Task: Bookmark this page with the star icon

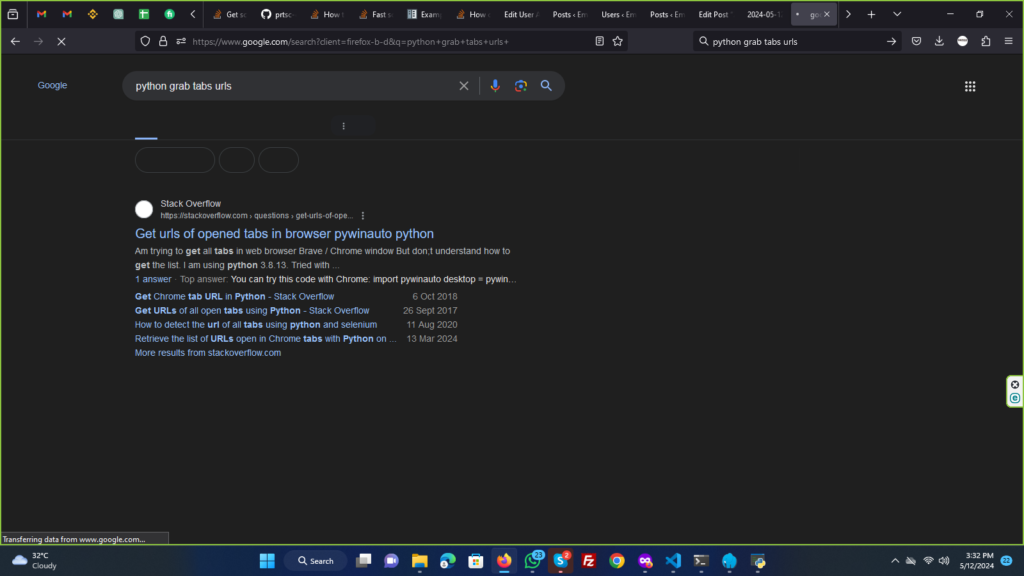Action: (618, 41)
